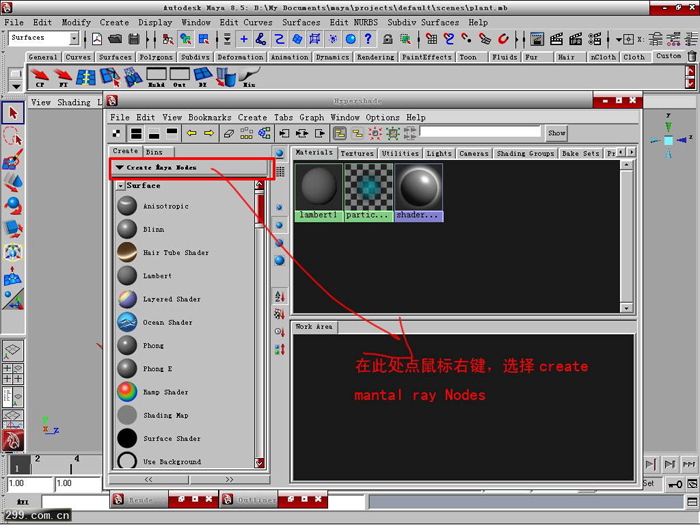This screenshot has height=525, width=700.
Task: Click the Show button in Hypershade
Action: (x=556, y=133)
